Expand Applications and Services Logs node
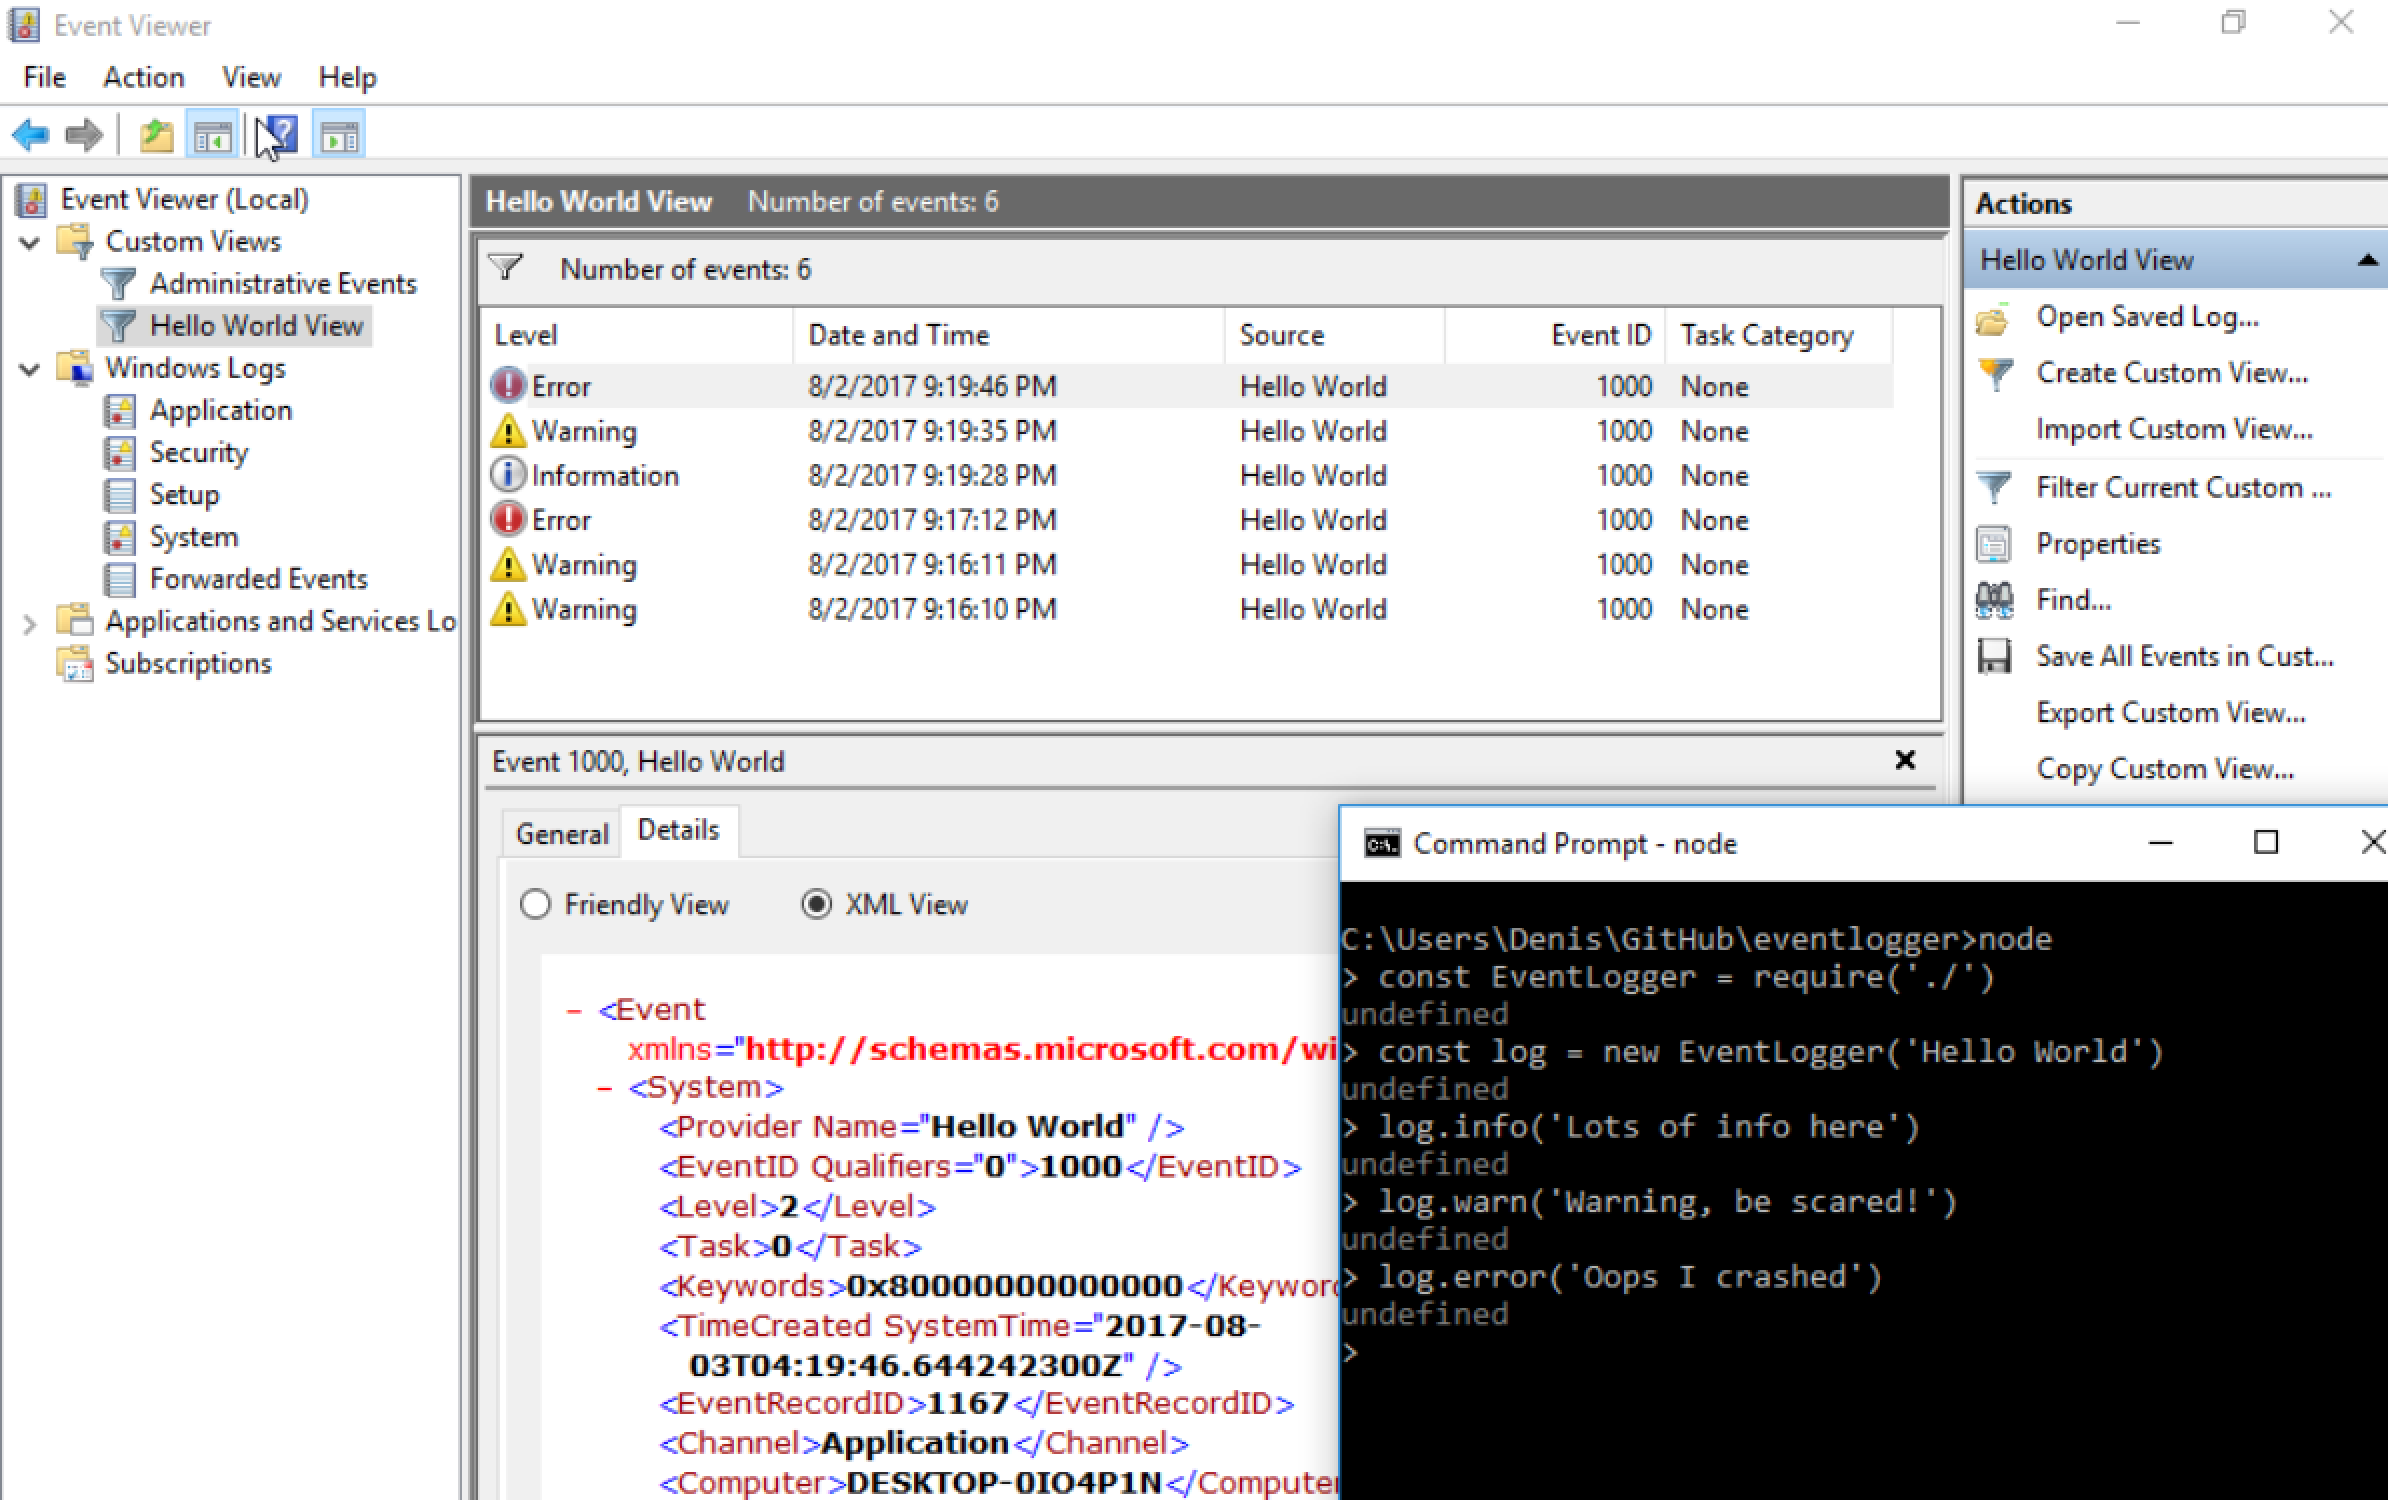Screen dimensions: 2388x1500 pyautogui.click(x=30, y=624)
